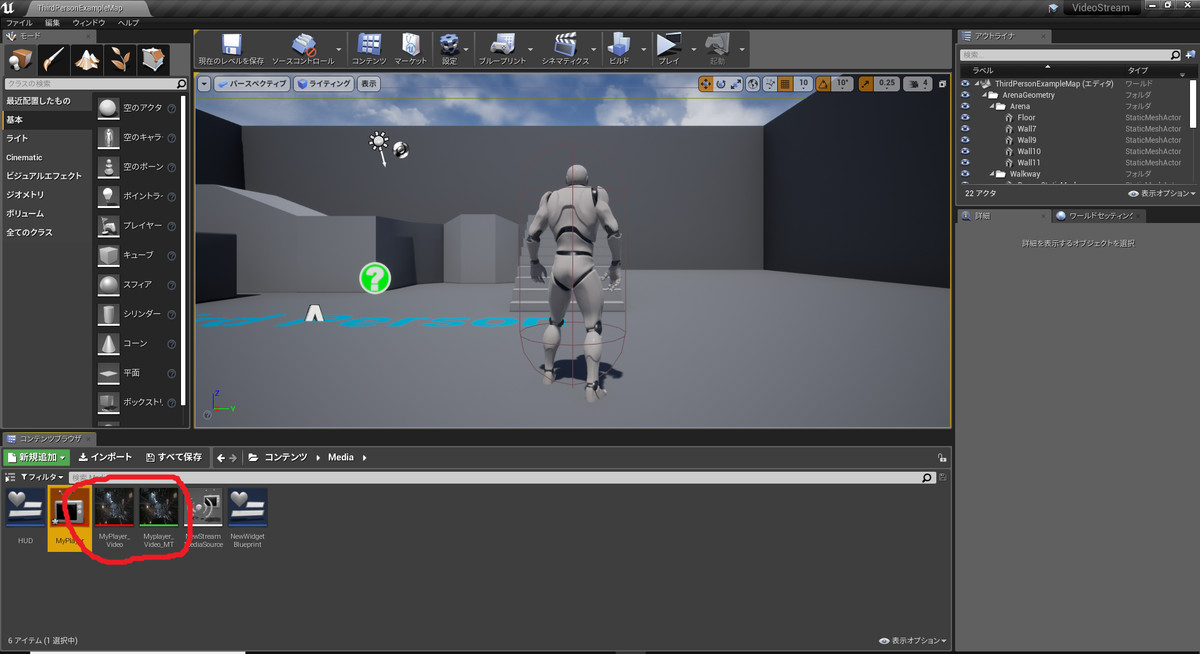Pick the Cone (コーン) shape item

138,343
